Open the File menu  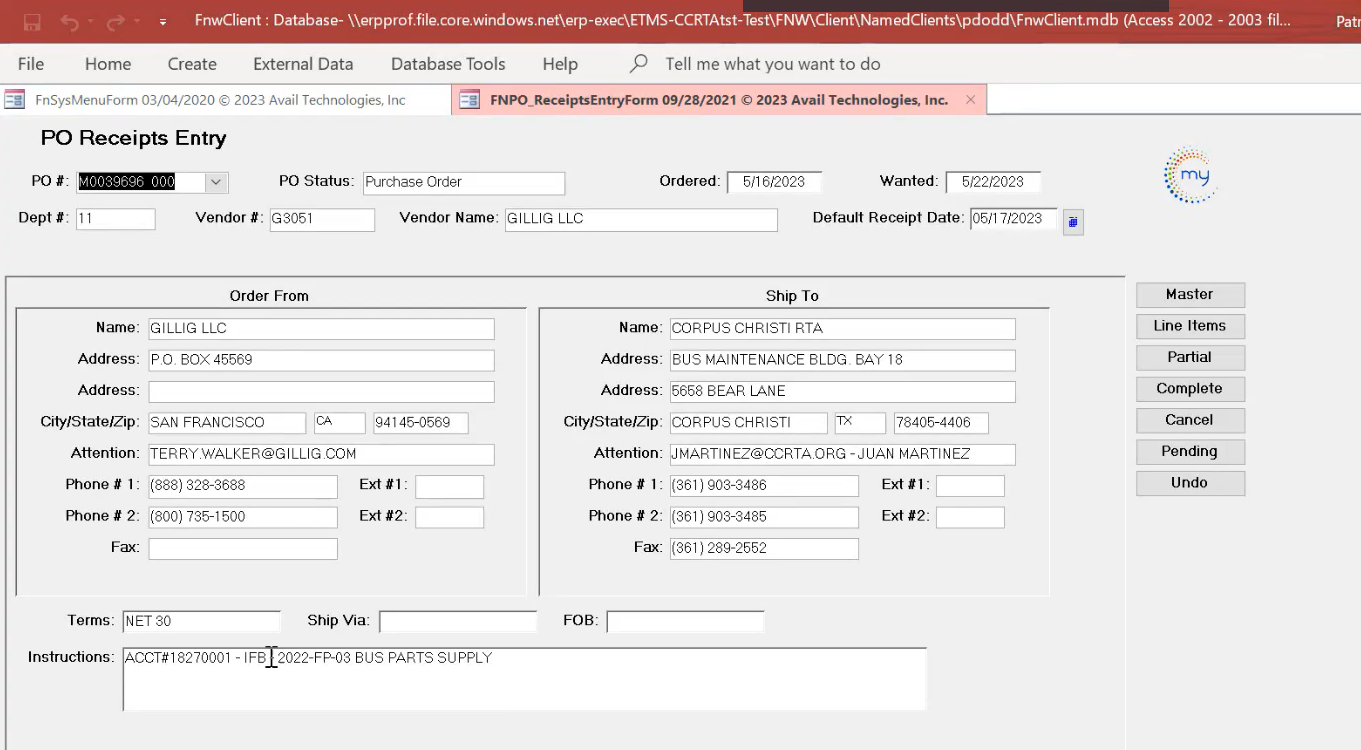click(31, 64)
